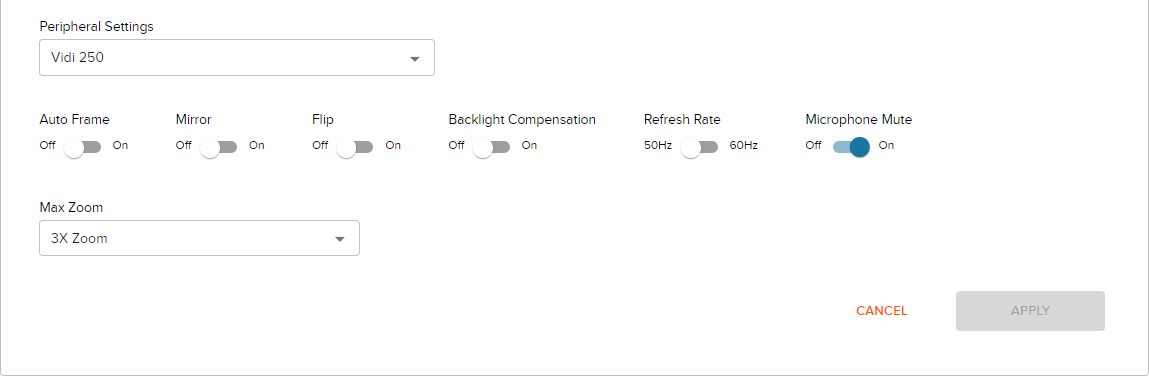The width and height of the screenshot is (1149, 376).
Task: Click the 50Hz label of Refresh Rate
Action: coord(658,145)
